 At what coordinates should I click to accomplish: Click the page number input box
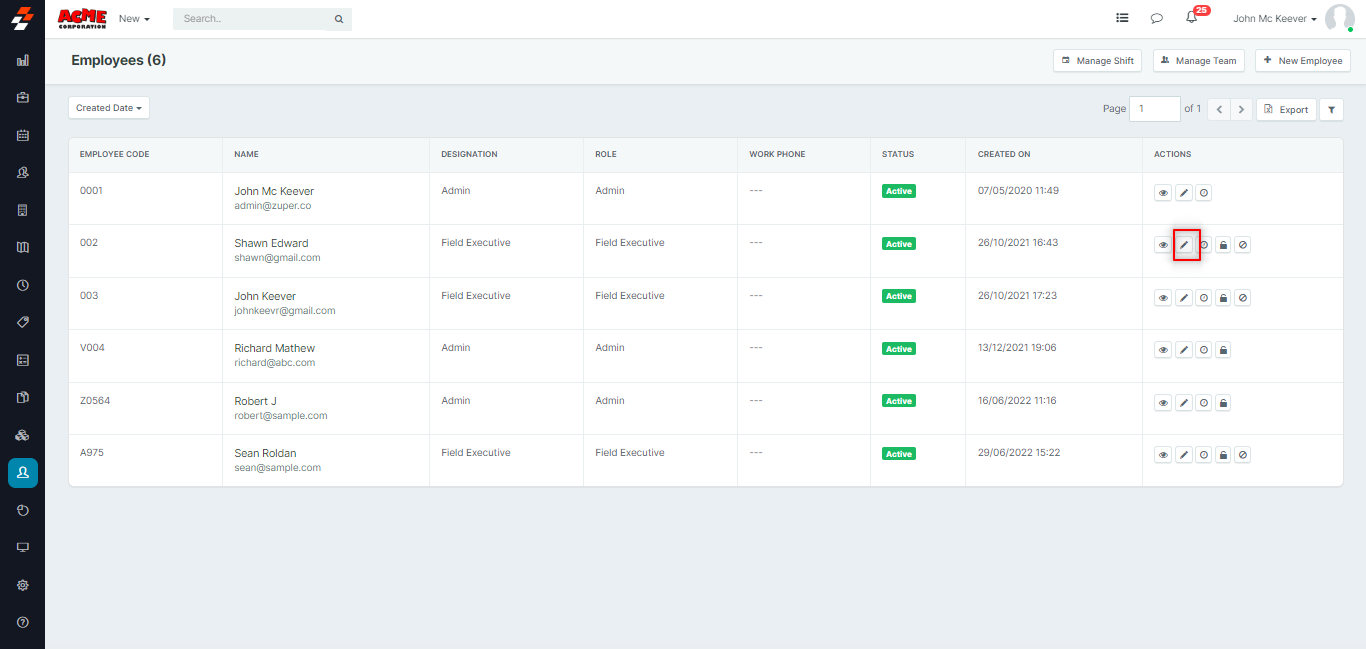point(1155,109)
